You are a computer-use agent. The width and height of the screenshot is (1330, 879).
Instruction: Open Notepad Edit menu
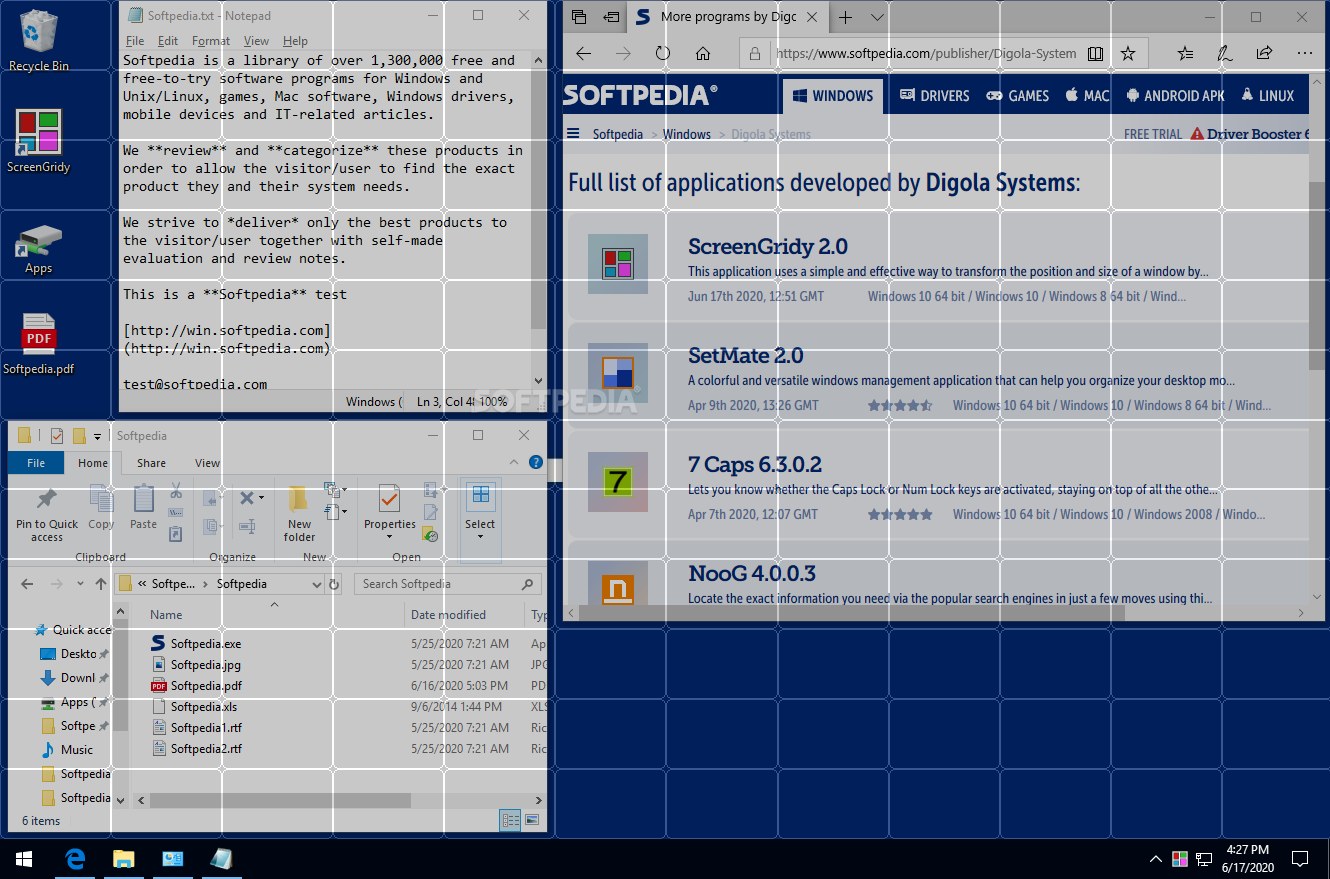point(168,41)
